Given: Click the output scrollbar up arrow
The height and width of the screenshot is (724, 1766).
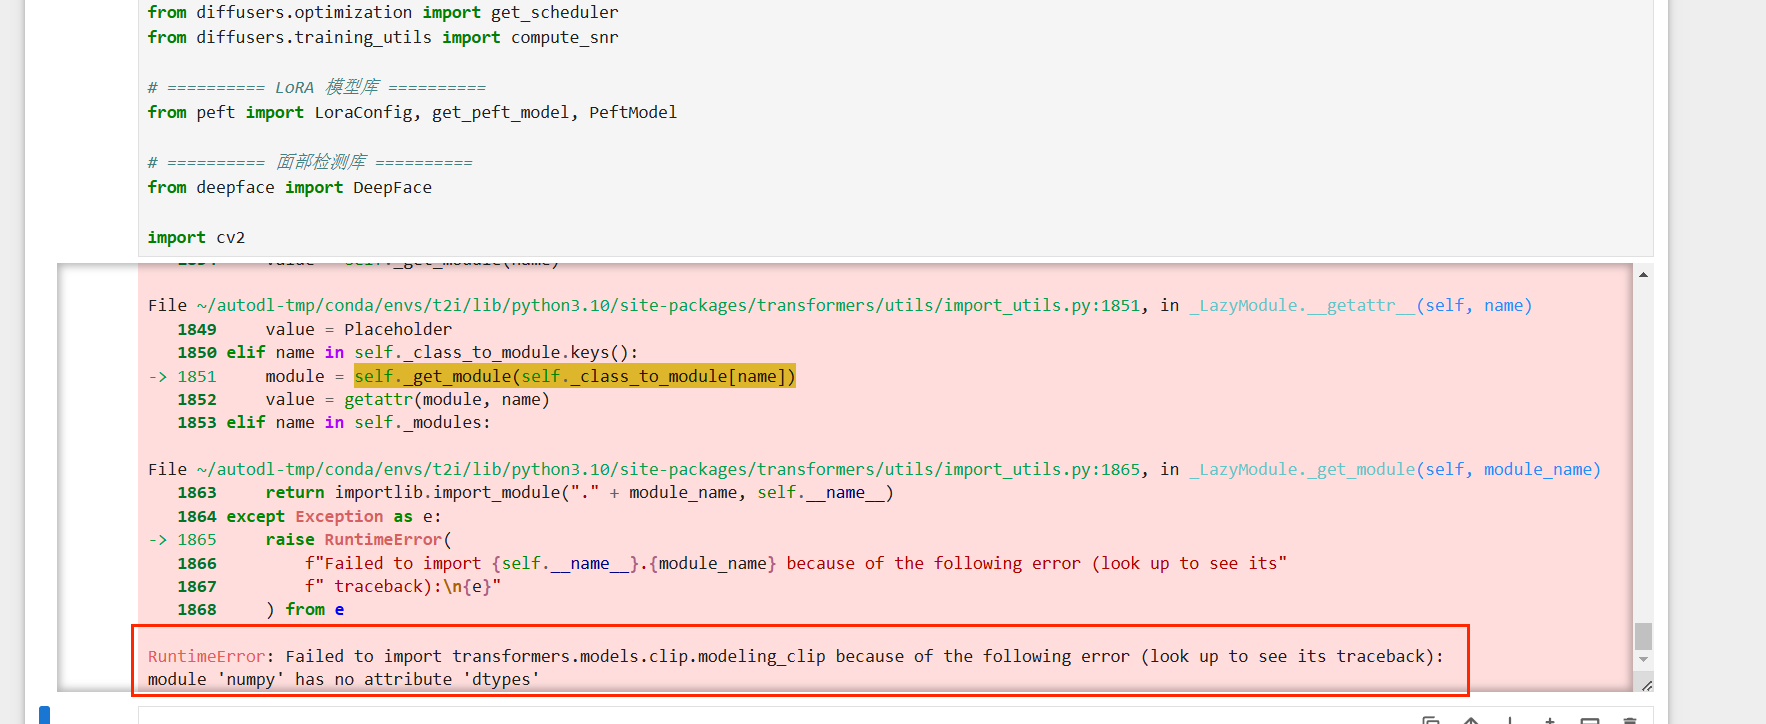Looking at the screenshot, I should [x=1643, y=274].
